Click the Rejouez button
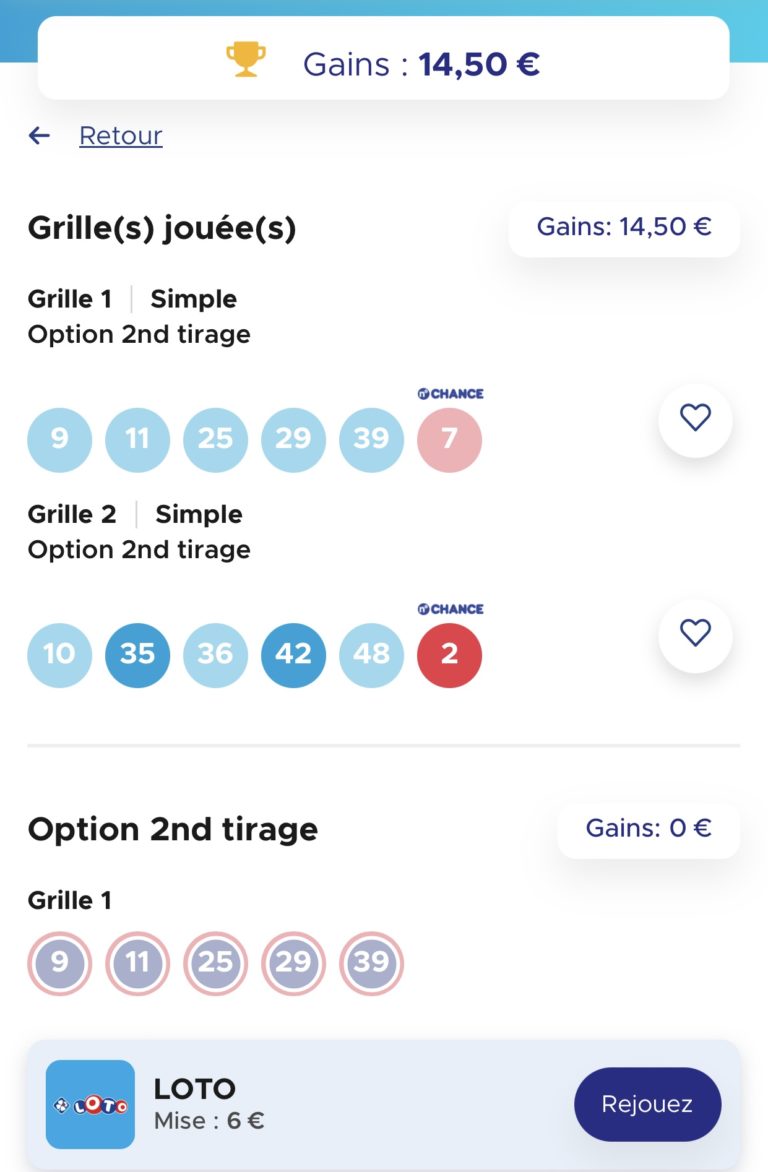768x1172 pixels. pyautogui.click(x=648, y=1104)
